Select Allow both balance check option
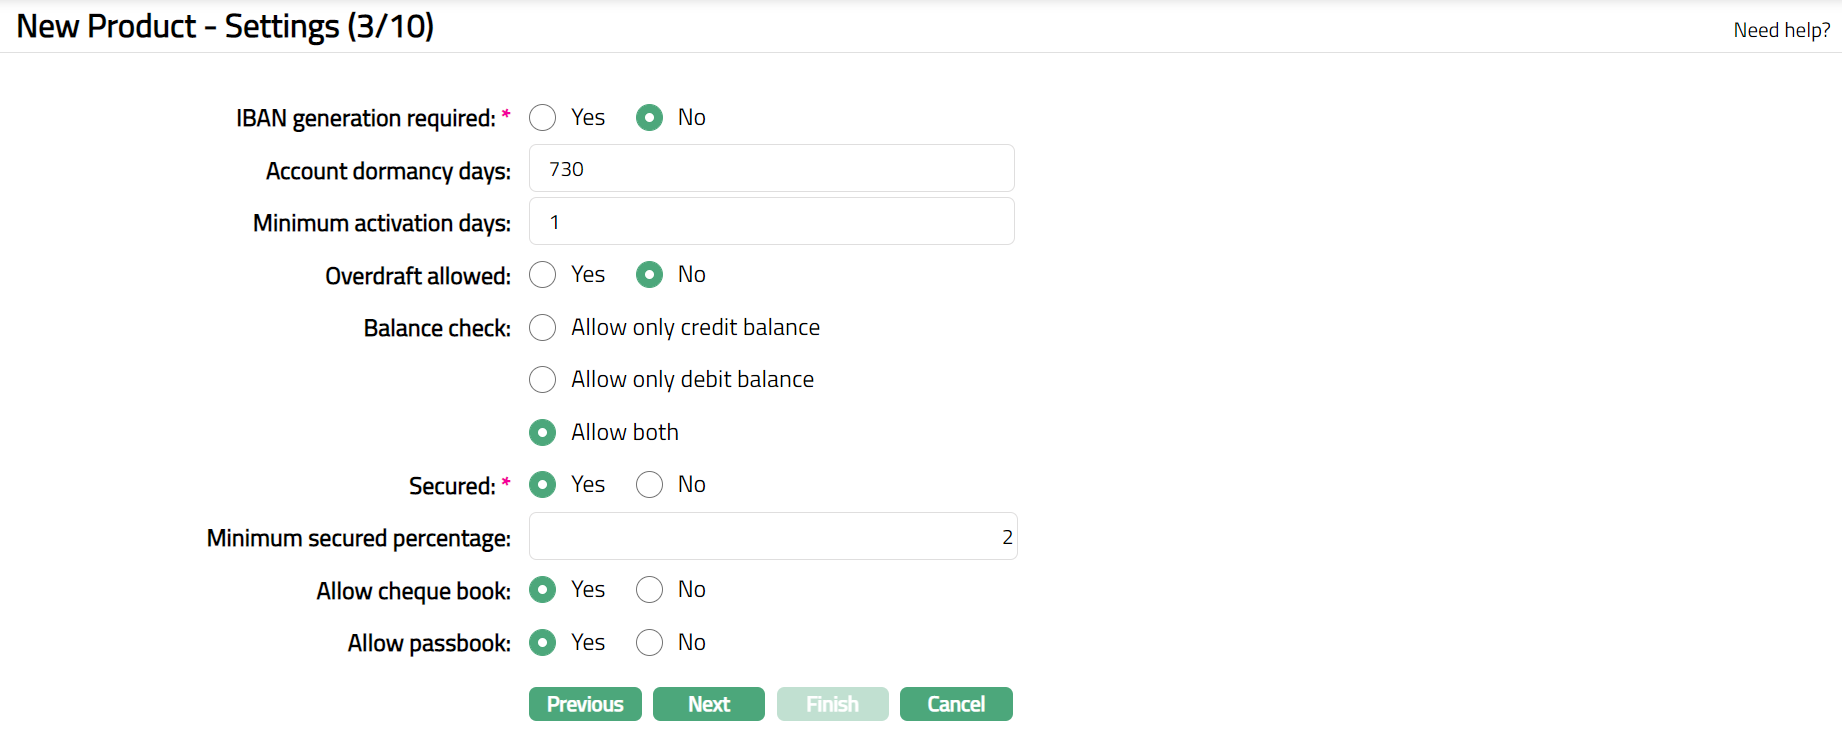Screen dimensions: 1842x743 543,433
